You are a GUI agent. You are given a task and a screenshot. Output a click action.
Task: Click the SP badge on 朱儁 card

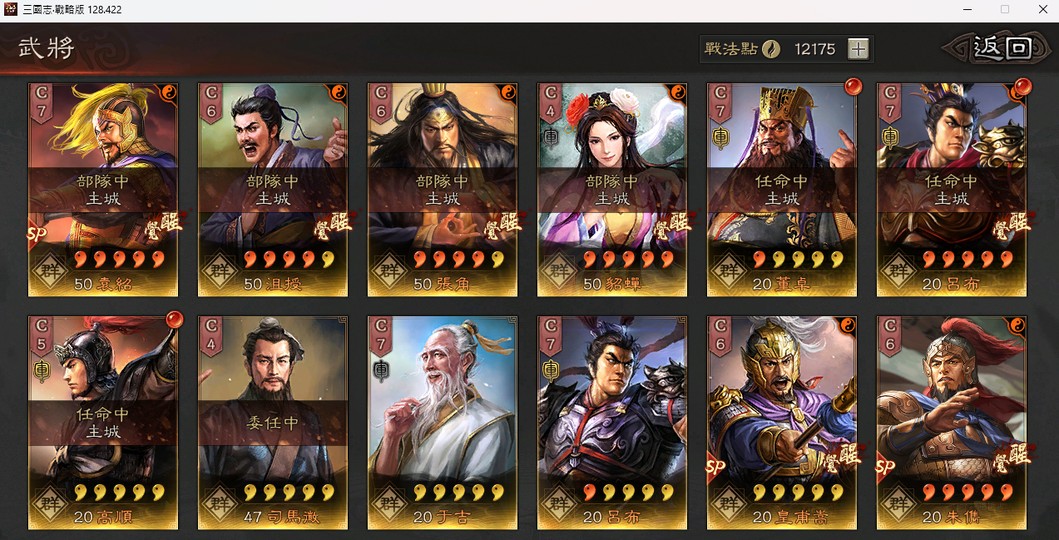pos(885,468)
